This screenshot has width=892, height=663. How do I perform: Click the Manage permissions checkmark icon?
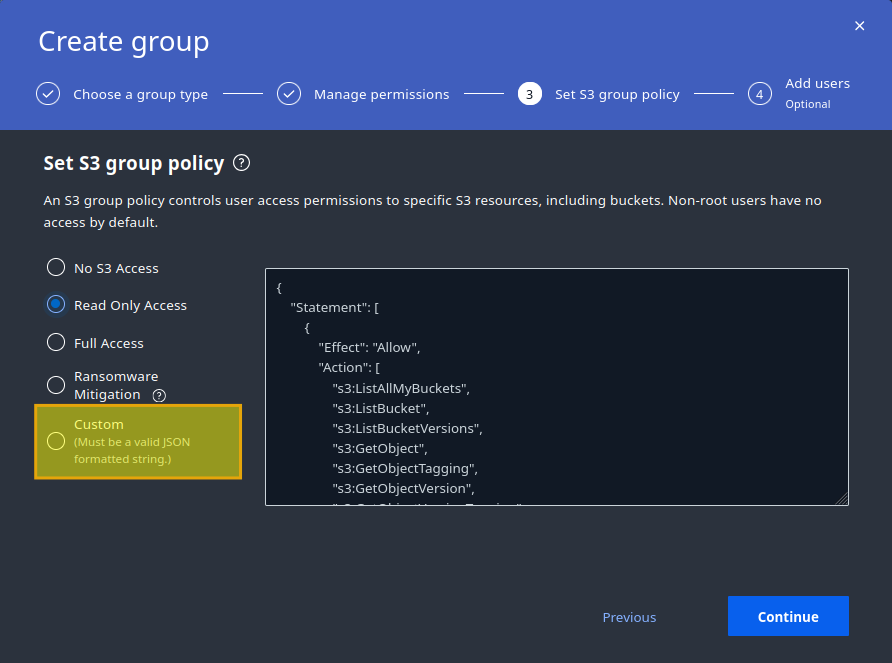[x=289, y=94]
